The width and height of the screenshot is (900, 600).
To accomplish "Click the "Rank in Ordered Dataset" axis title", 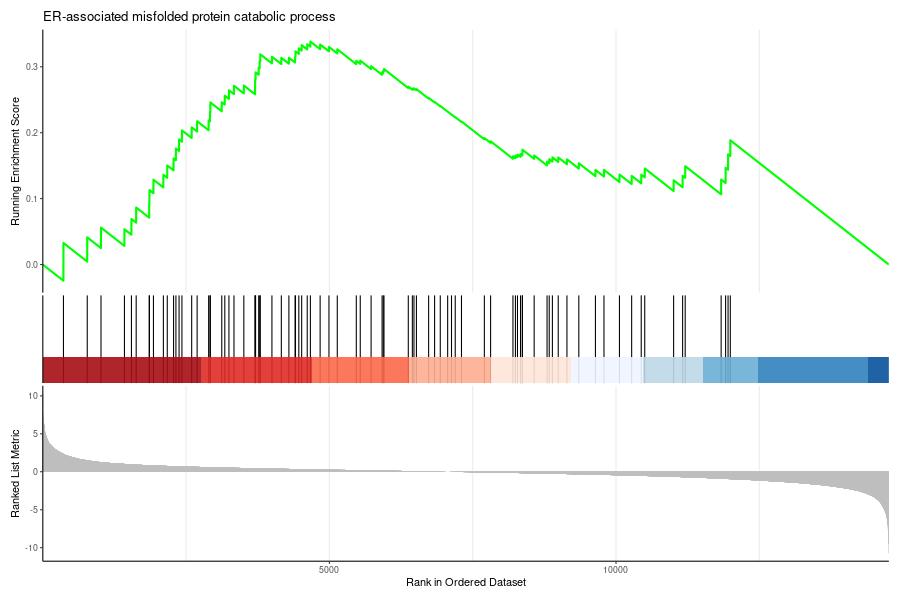I will (465, 582).
